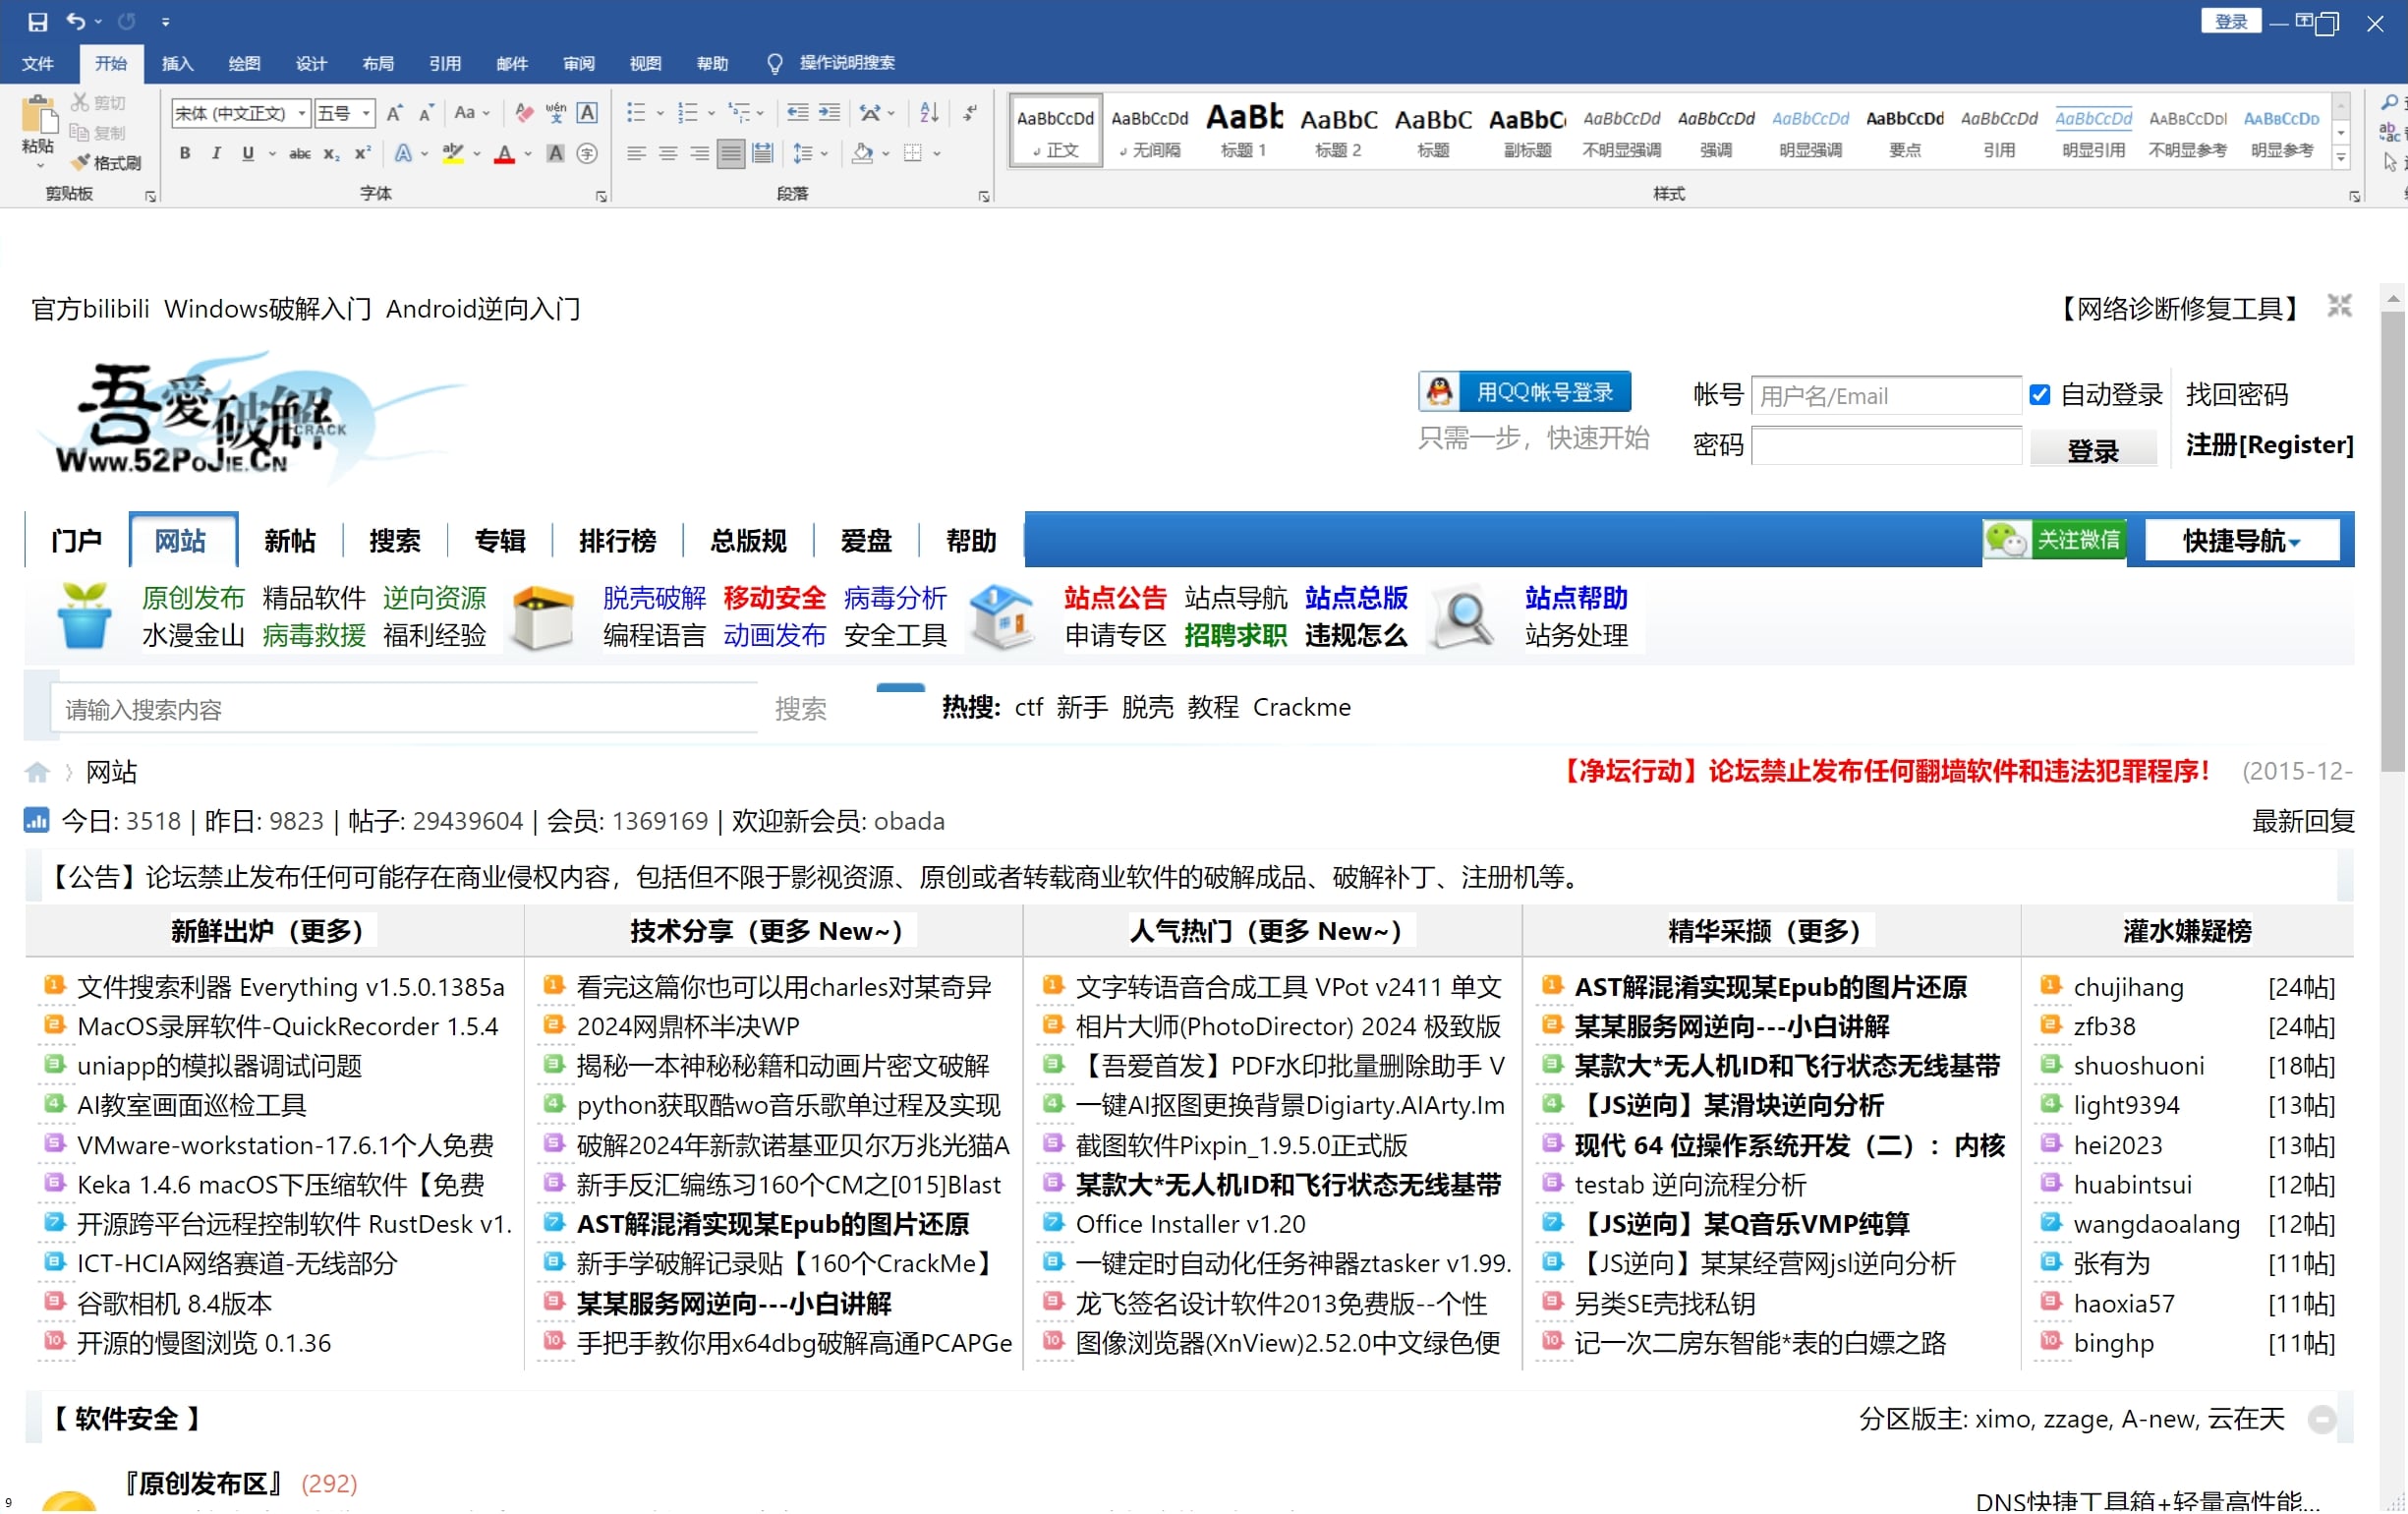Expand the 快捷导航 dropdown

point(2241,541)
